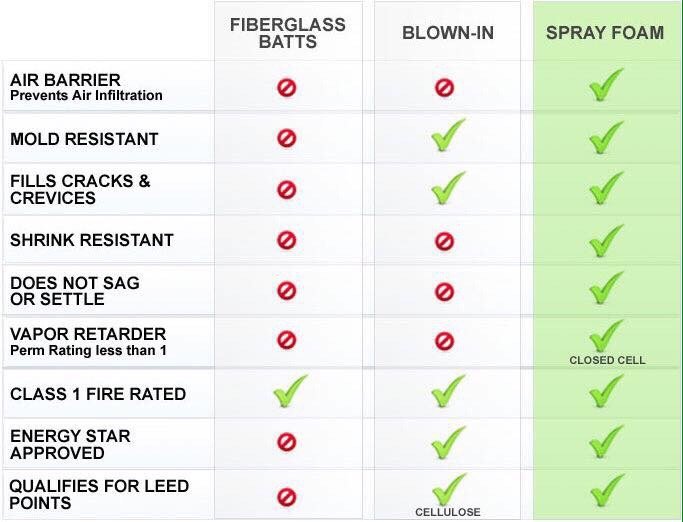Click Fiberglass Batts vapor retarder prohibited icon
This screenshot has width=683, height=522.
(287, 341)
